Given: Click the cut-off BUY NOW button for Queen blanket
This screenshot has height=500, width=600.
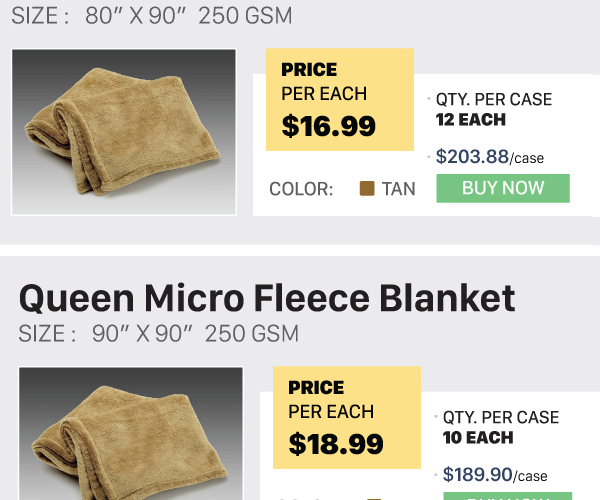Looking at the screenshot, I should click(x=508, y=496).
